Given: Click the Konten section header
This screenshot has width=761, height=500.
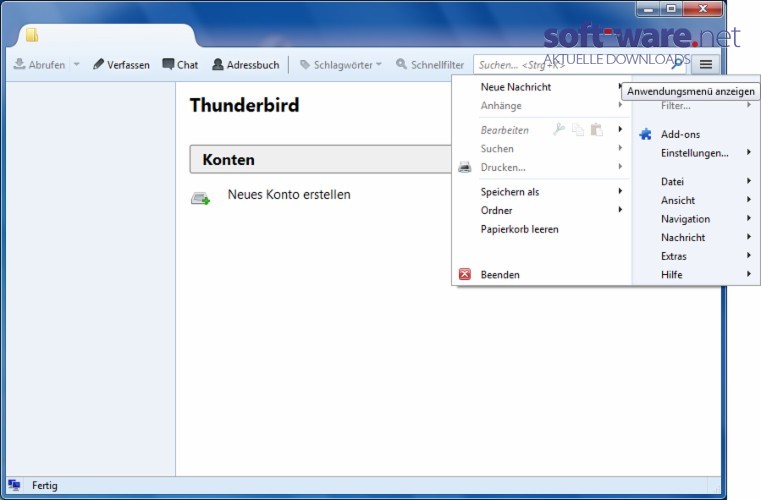Looking at the screenshot, I should tap(320, 159).
